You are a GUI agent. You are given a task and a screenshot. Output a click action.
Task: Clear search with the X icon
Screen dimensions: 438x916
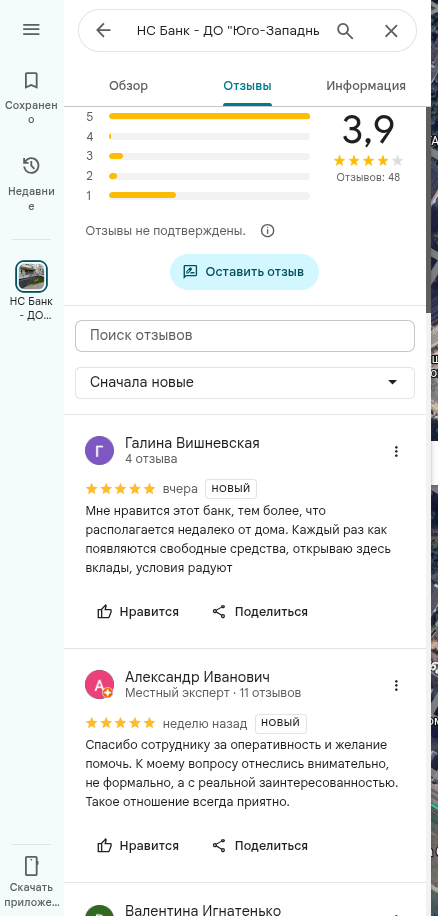coord(391,31)
